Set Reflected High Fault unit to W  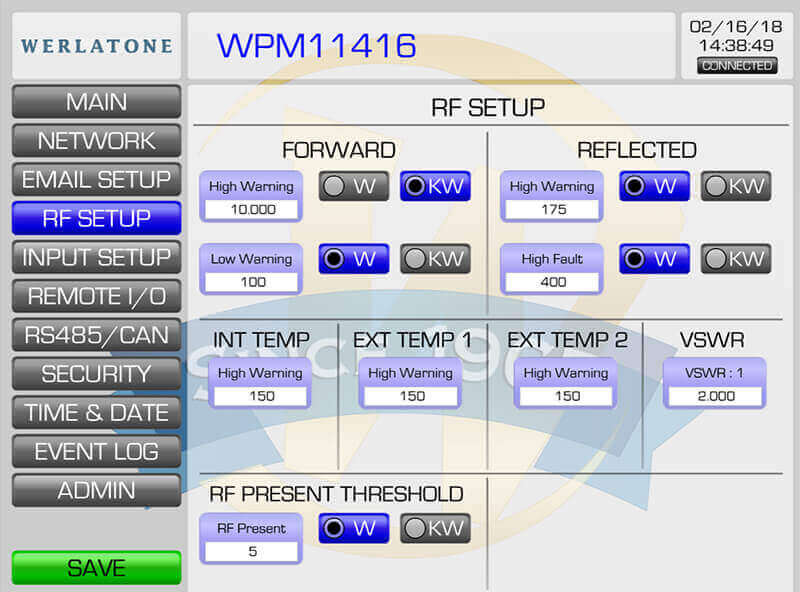[655, 259]
